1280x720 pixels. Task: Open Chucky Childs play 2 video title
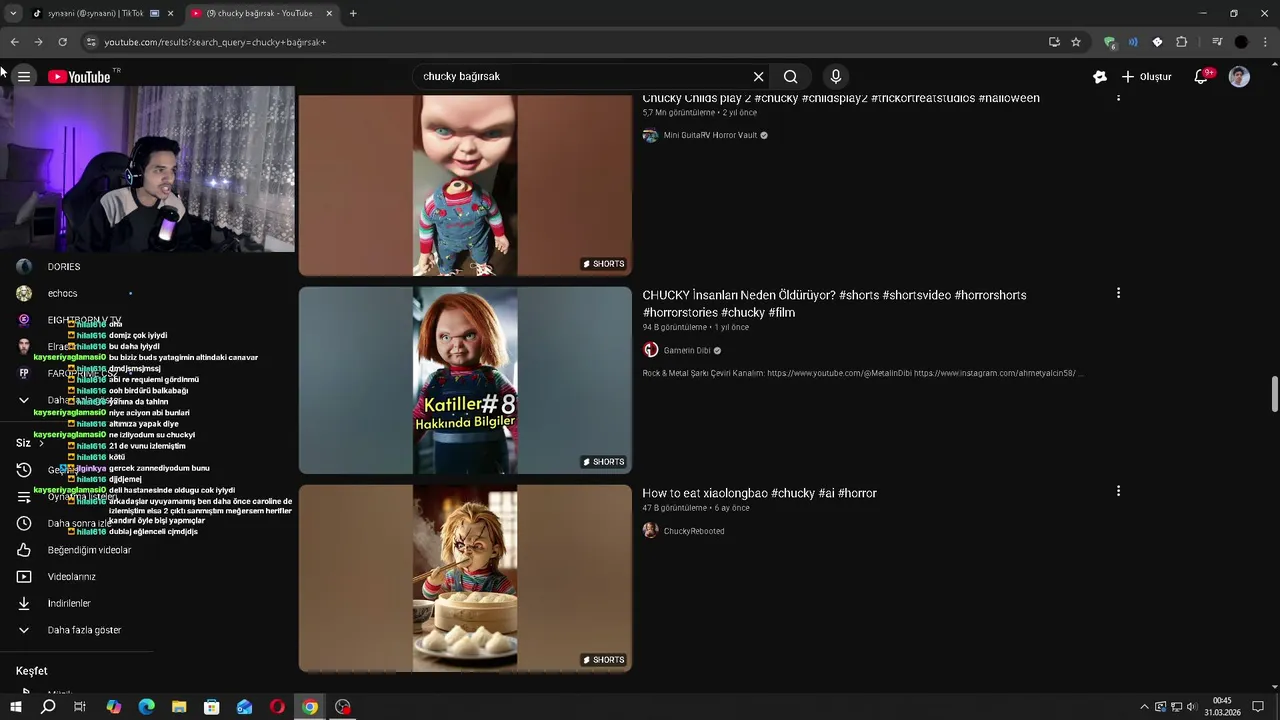pyautogui.click(x=841, y=98)
